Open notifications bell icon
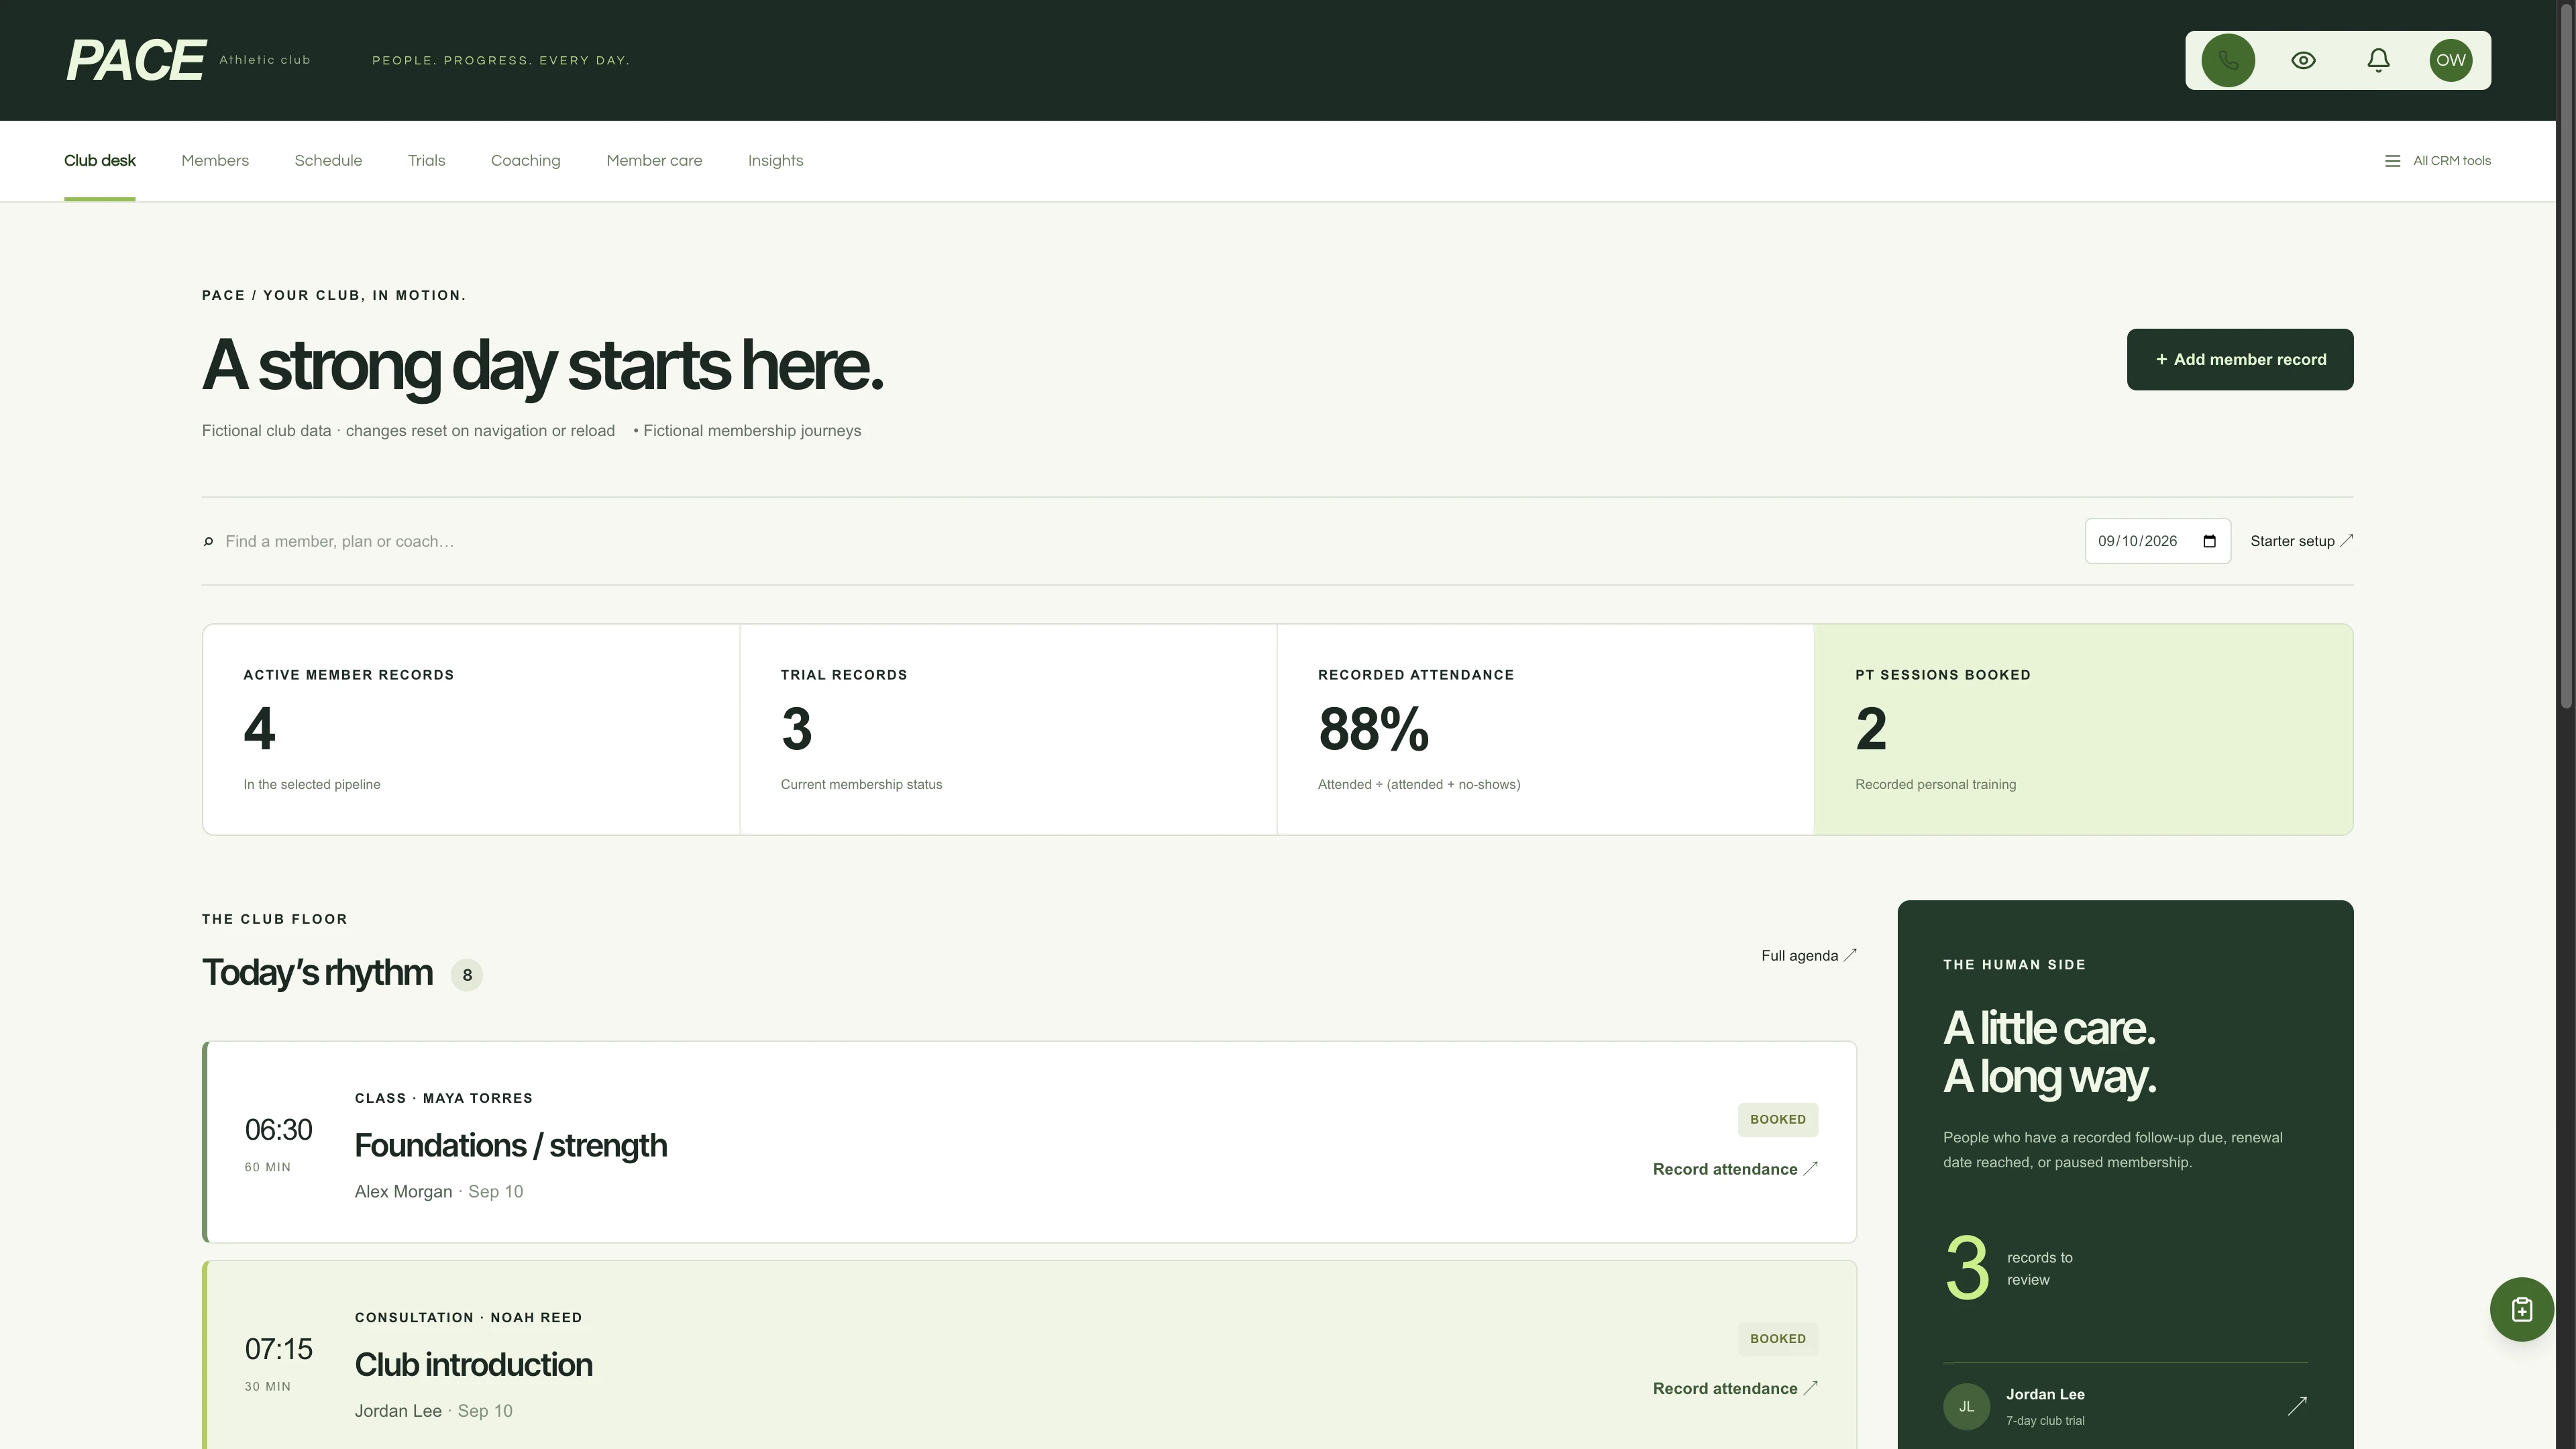 [2378, 60]
